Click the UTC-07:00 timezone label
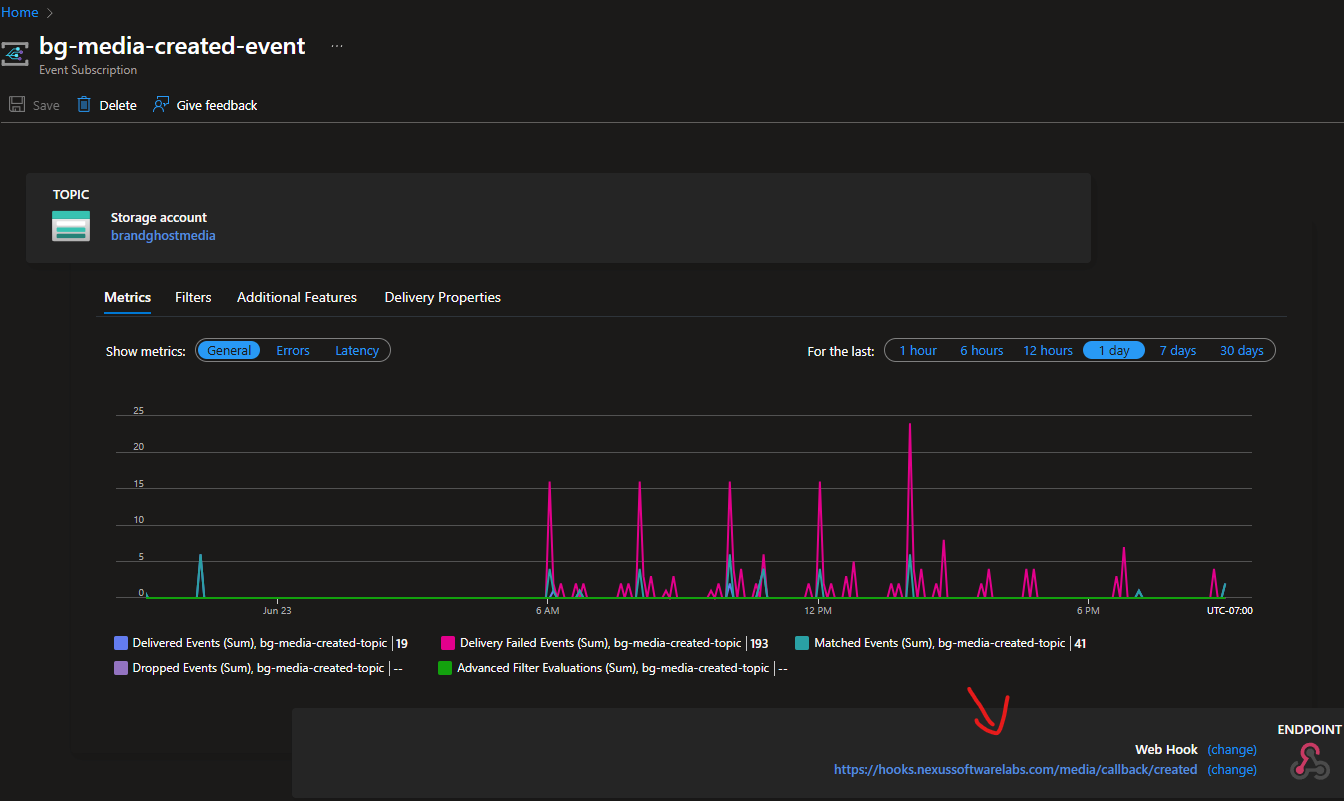The height and width of the screenshot is (801, 1344). [x=1230, y=610]
